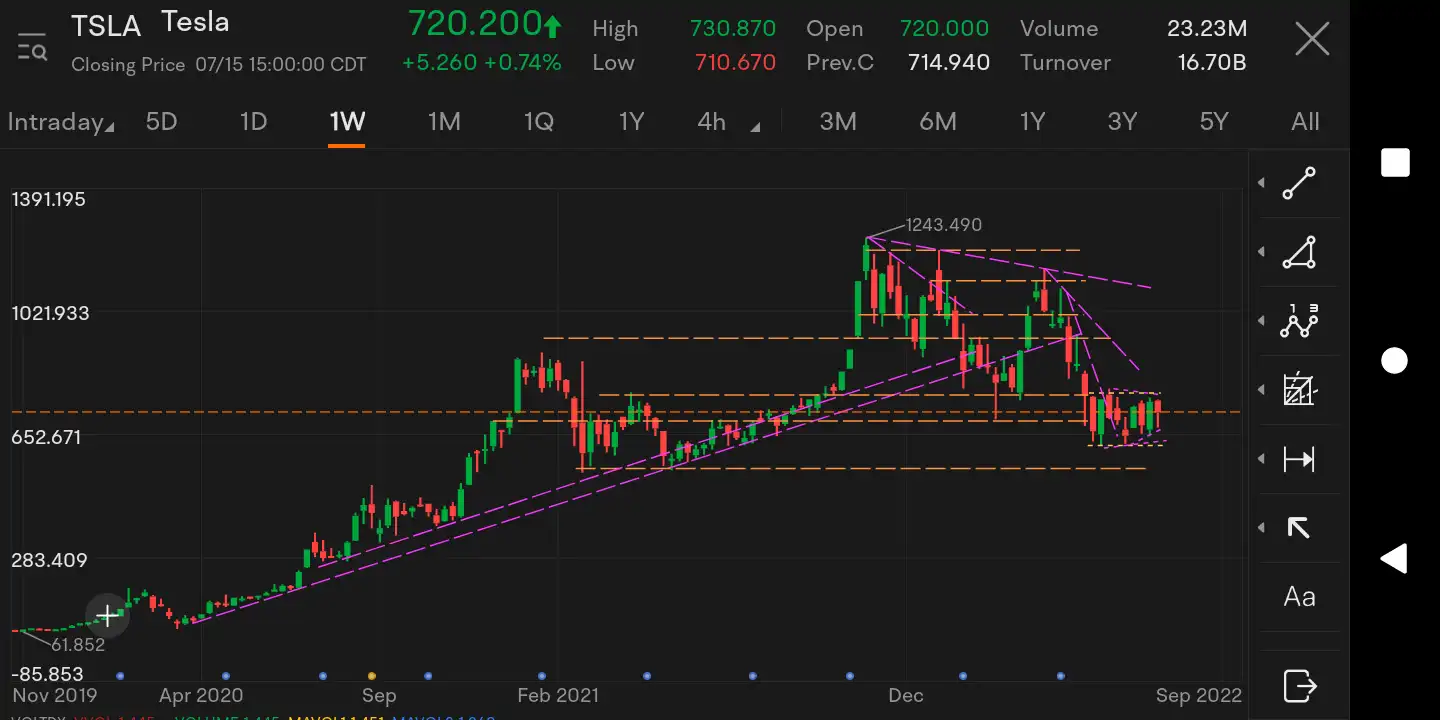Tap the exit drawing mode icon
Image resolution: width=1440 pixels, height=720 pixels.
coord(1299,686)
